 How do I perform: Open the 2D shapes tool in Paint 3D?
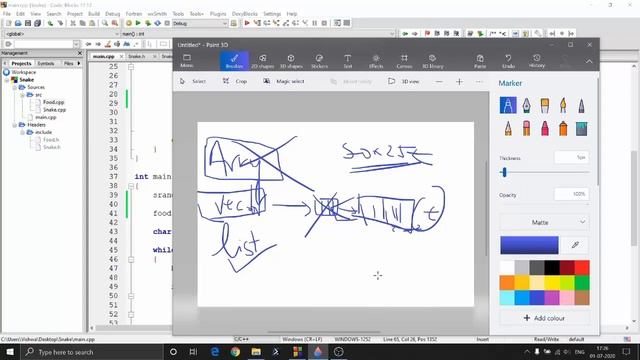pyautogui.click(x=262, y=61)
